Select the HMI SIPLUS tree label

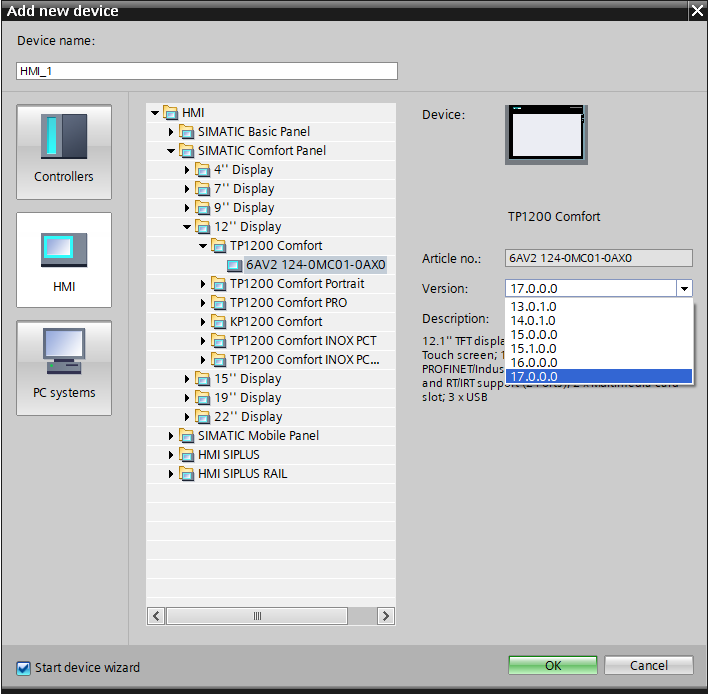click(x=228, y=454)
